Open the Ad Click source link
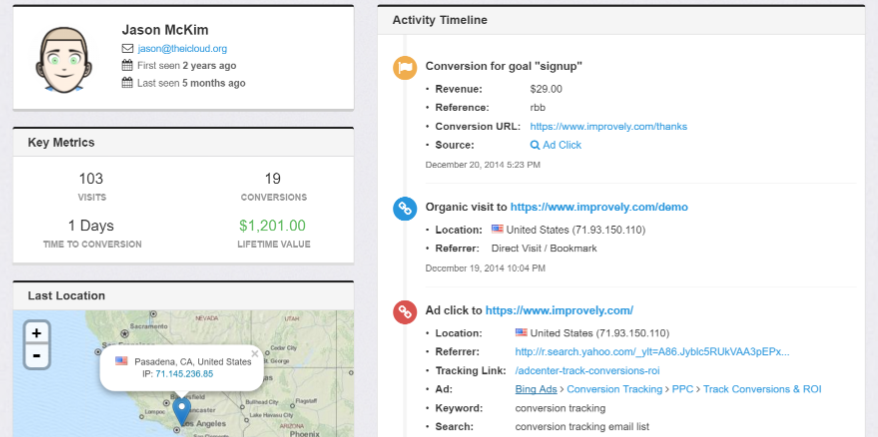Viewport: 878px width, 437px height. [x=562, y=145]
